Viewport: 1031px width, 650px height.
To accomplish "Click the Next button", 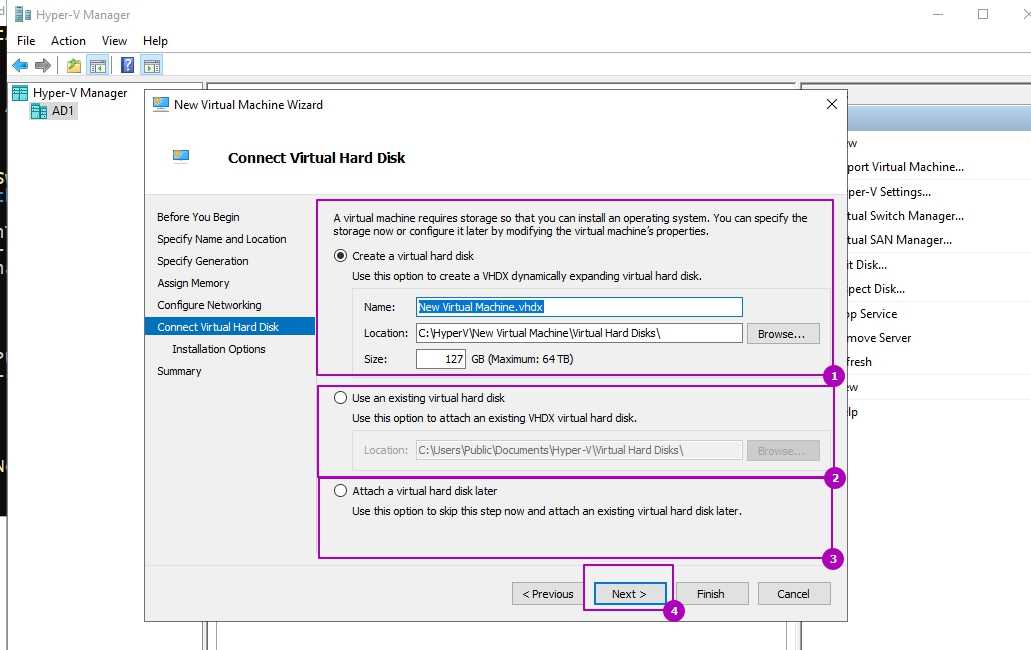I will click(629, 593).
